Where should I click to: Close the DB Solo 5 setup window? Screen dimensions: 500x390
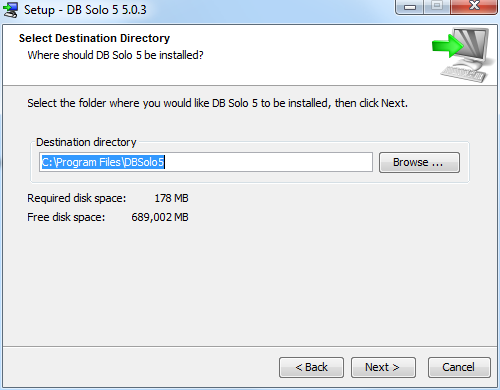click(474, 7)
